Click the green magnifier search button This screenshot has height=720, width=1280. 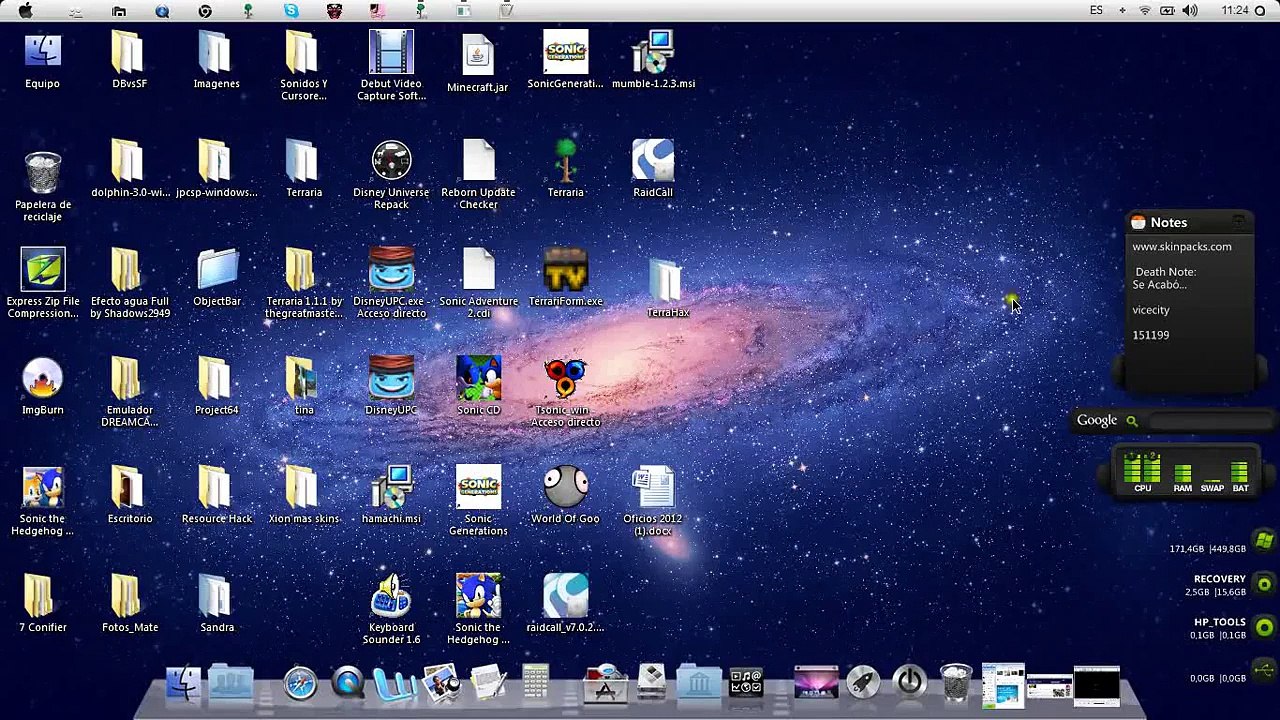coord(1132,421)
